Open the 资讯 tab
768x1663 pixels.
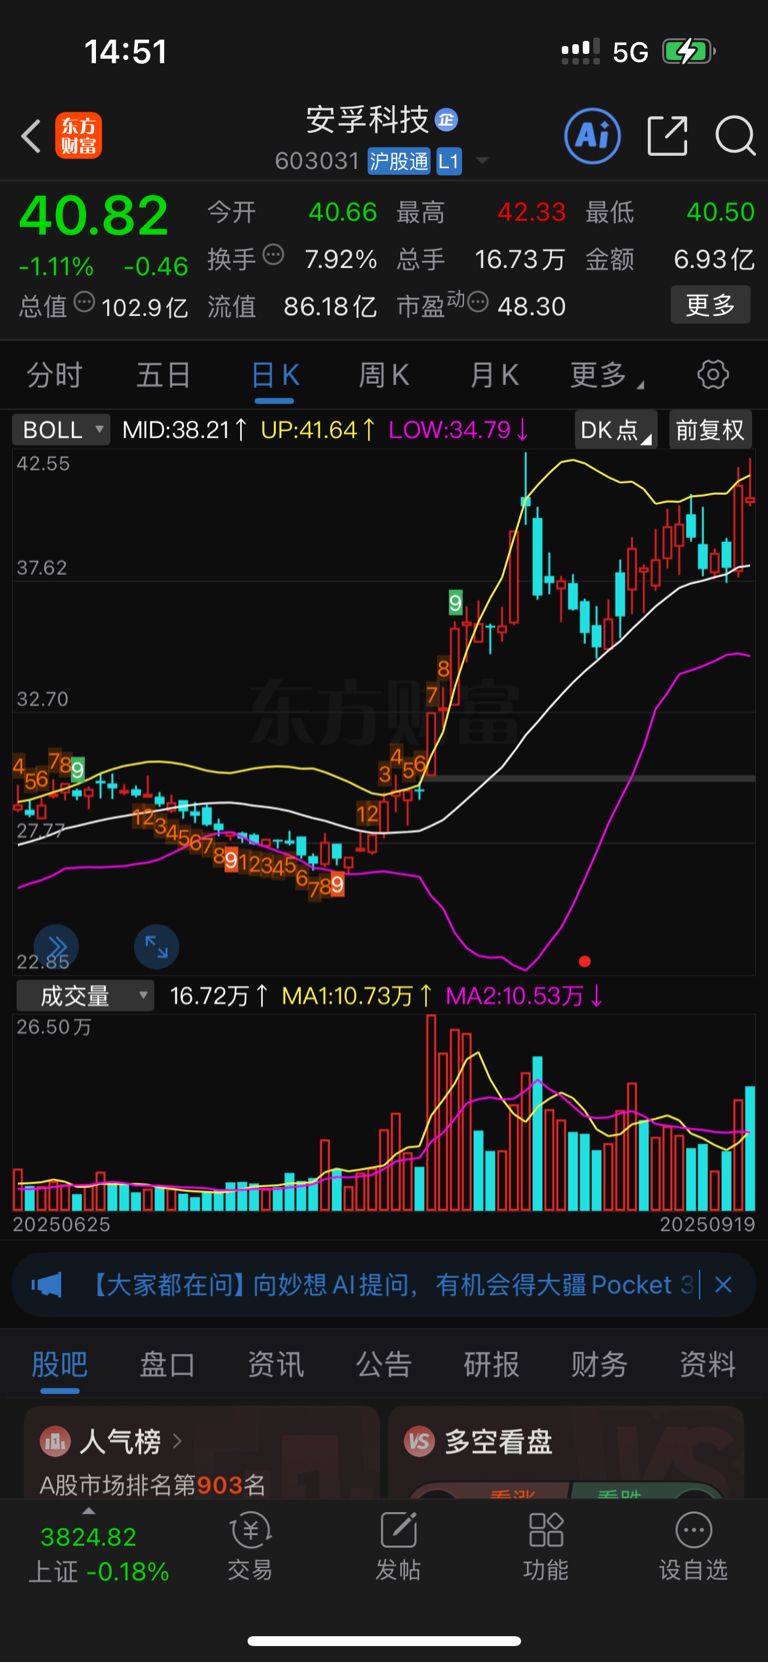pos(275,1365)
